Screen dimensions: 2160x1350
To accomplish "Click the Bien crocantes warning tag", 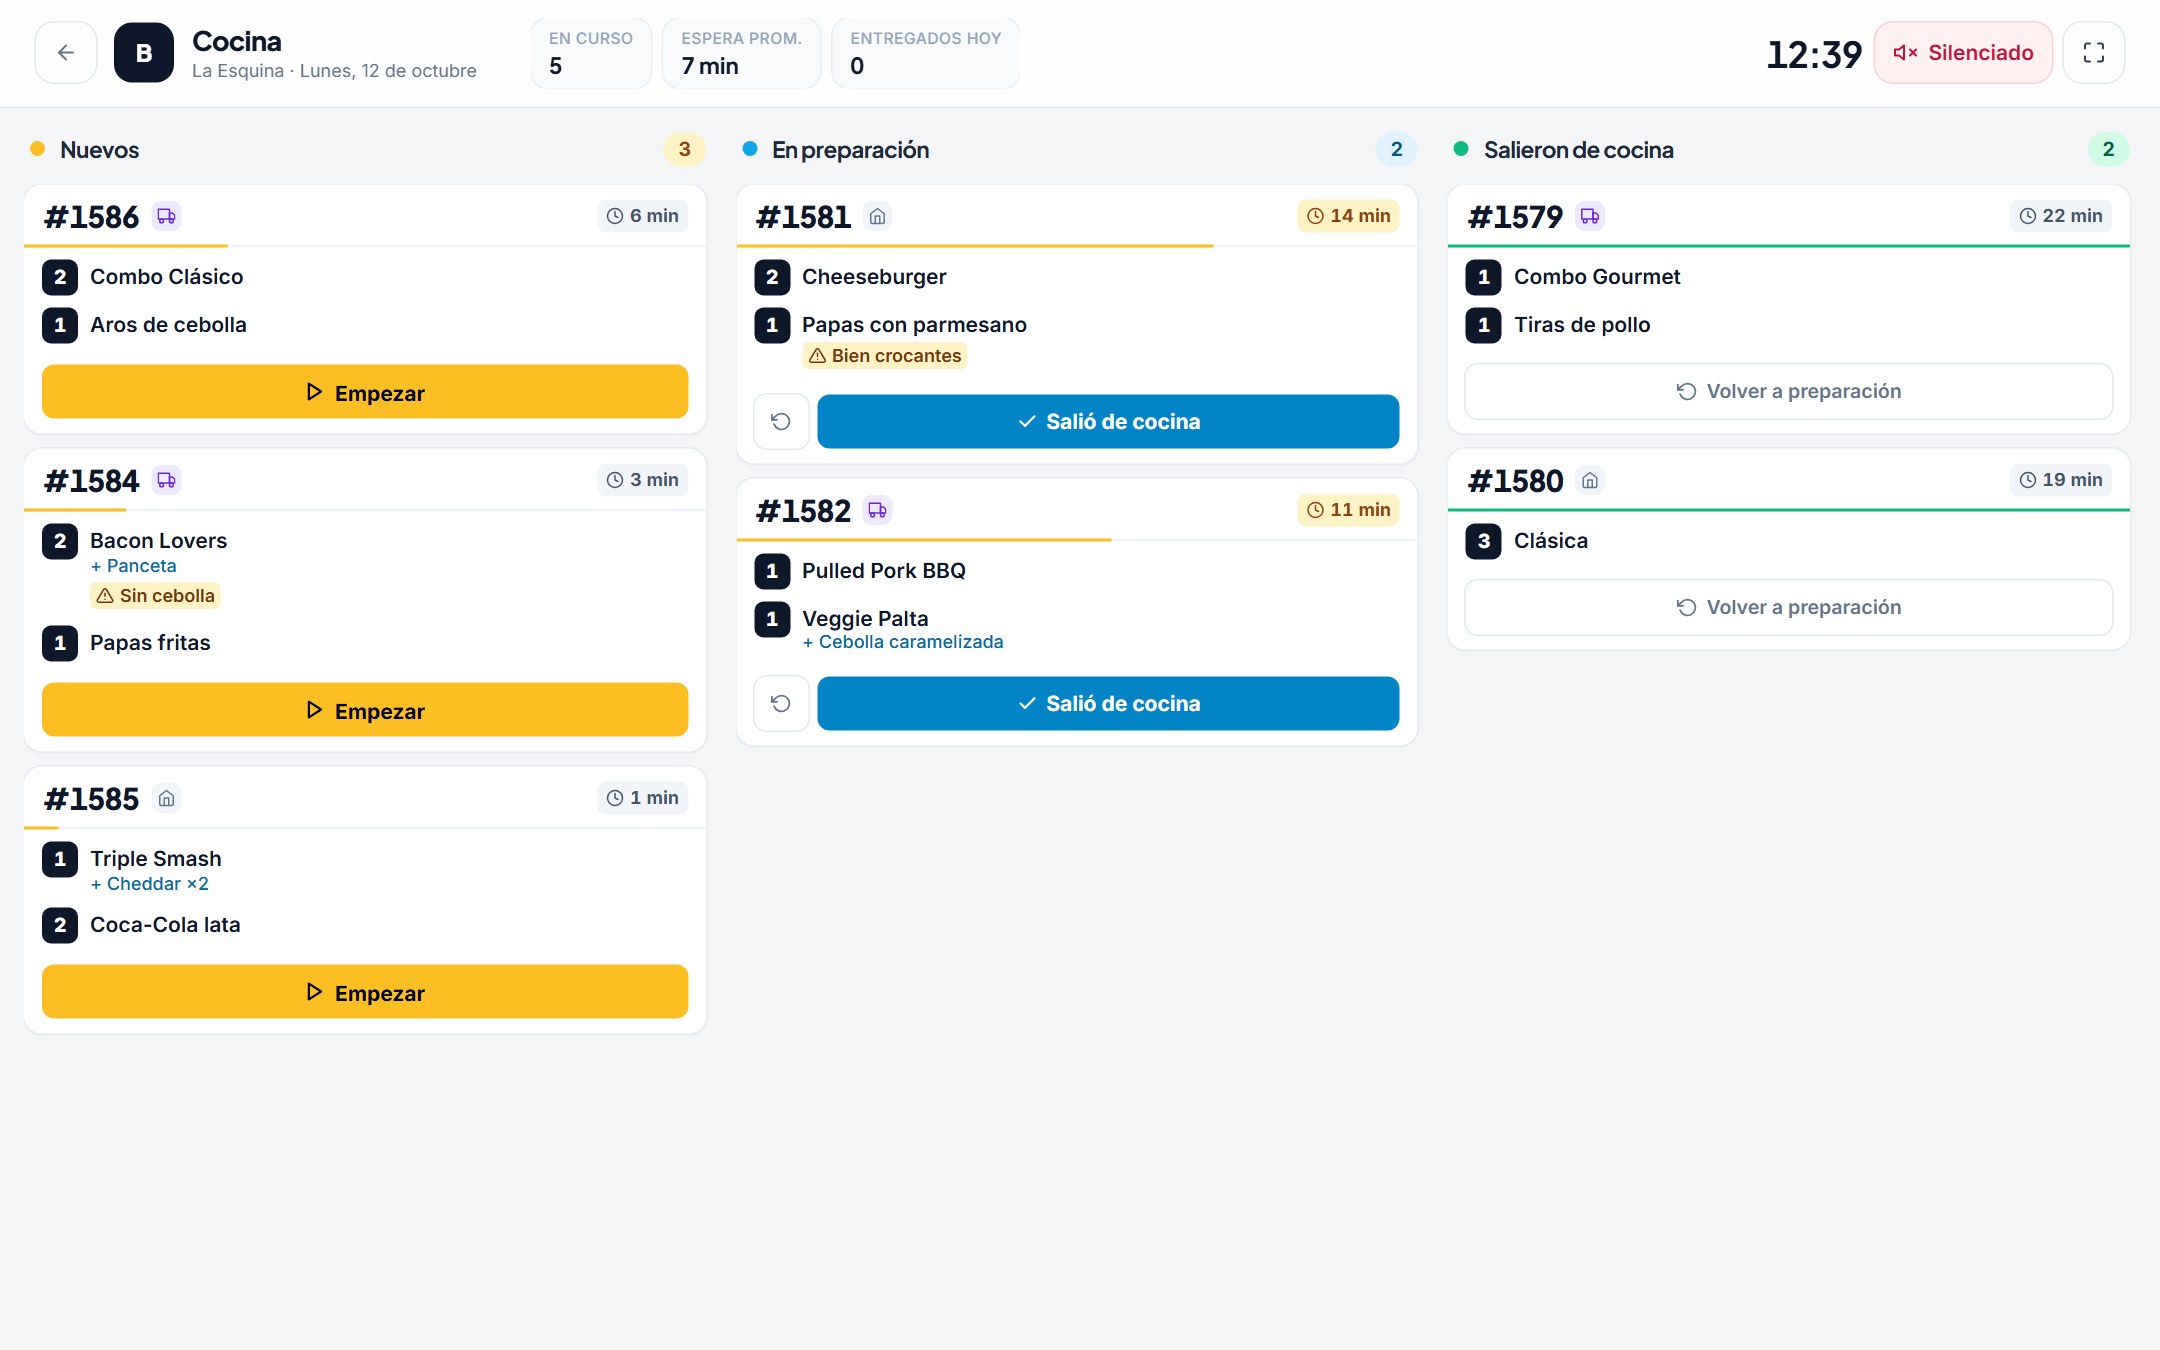I will 884,356.
